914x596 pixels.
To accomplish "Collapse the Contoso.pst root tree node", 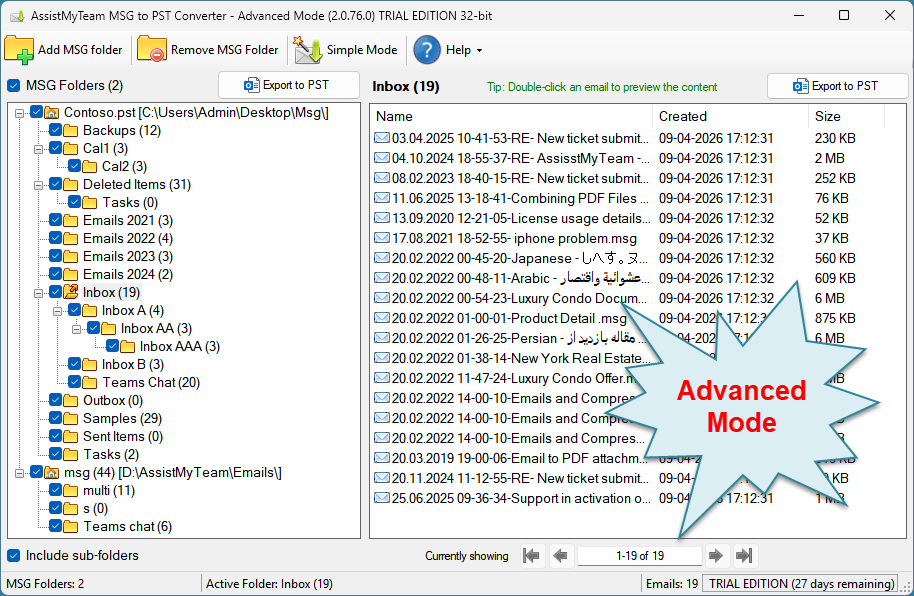I will (x=19, y=113).
